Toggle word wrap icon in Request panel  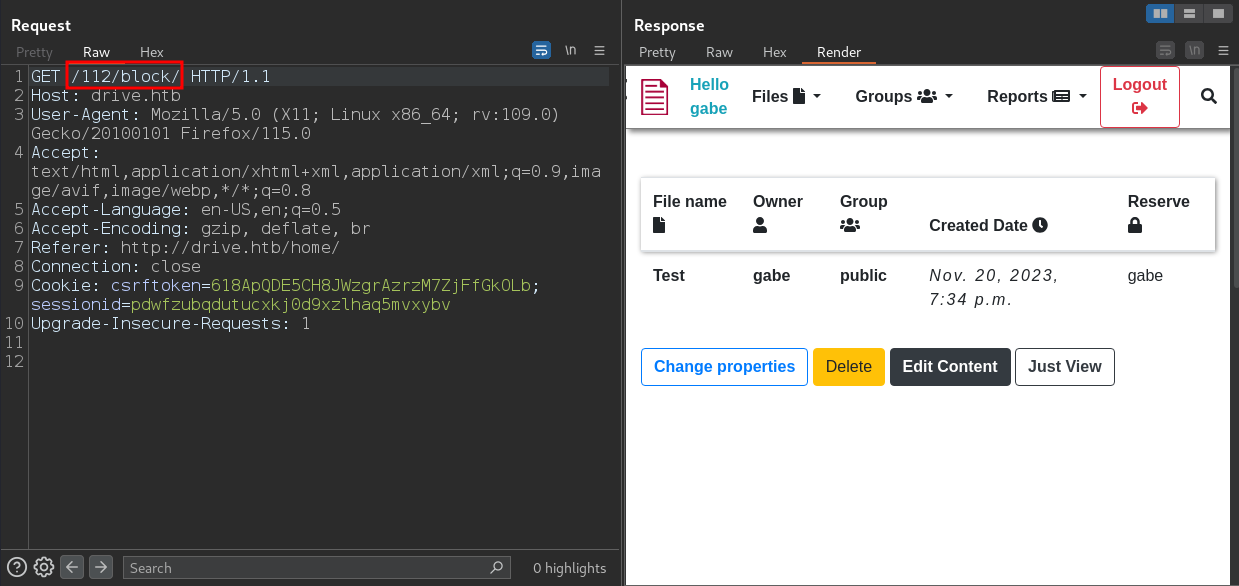coord(541,50)
